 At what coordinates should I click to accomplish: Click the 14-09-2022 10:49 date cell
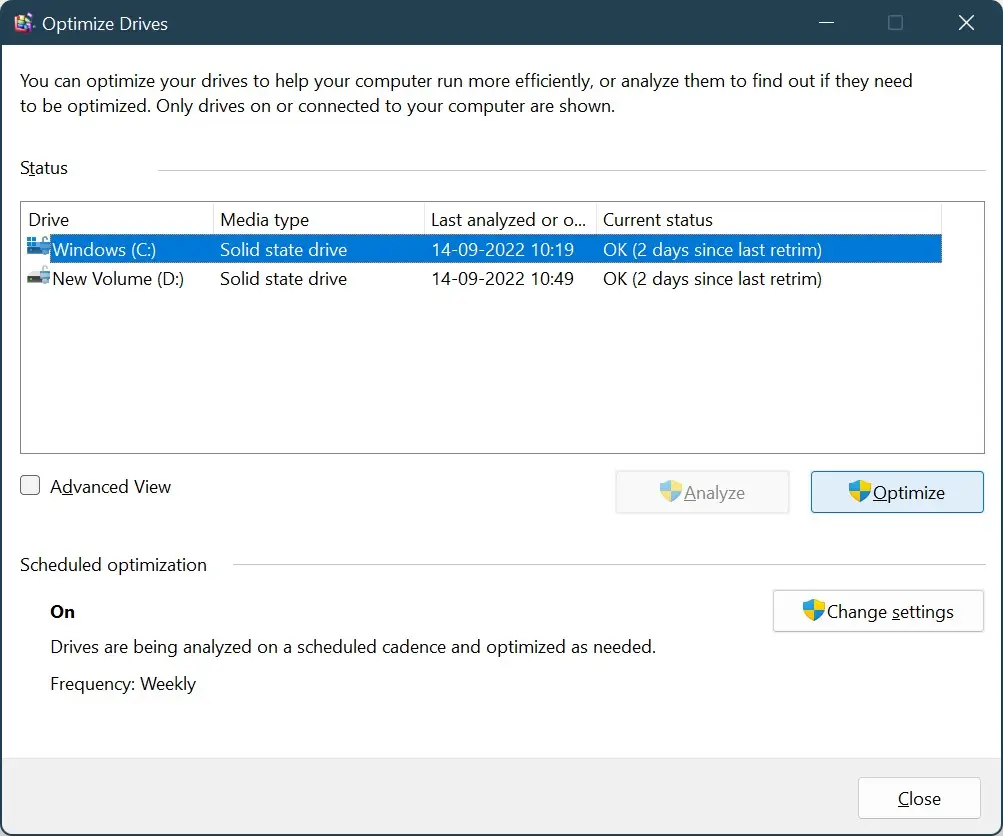point(502,279)
